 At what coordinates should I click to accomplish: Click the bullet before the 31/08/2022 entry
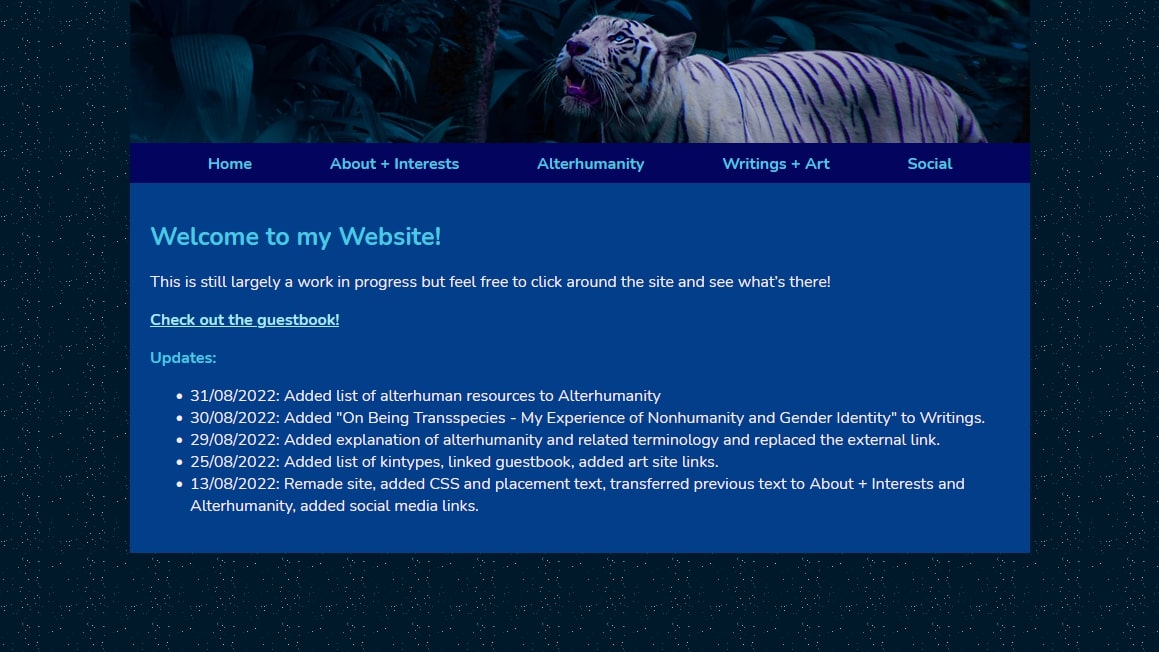click(179, 397)
